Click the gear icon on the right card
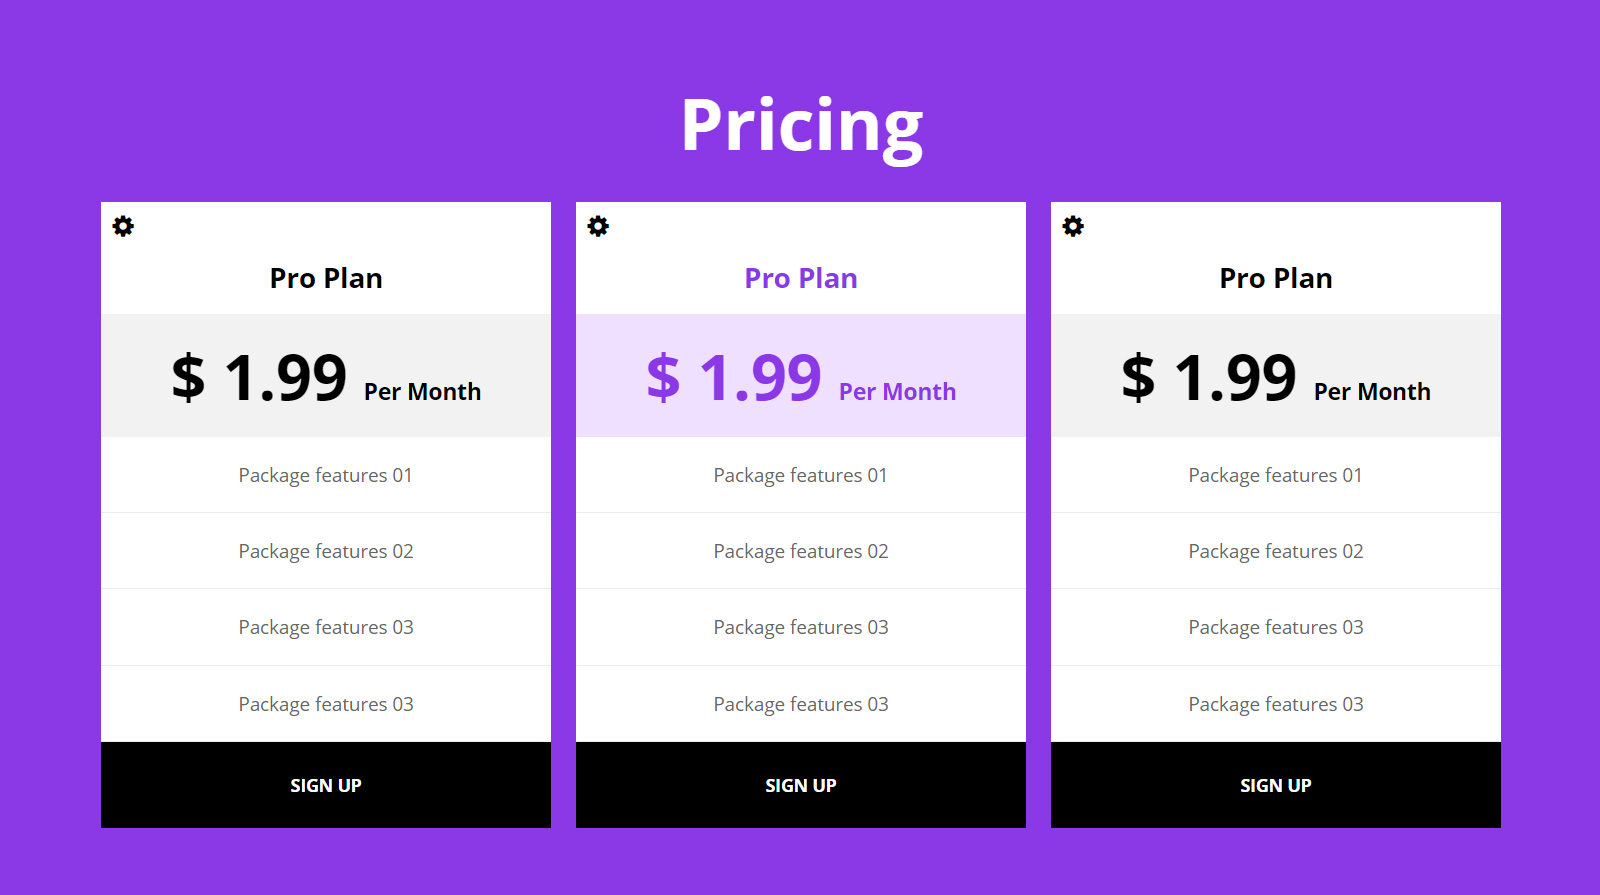The height and width of the screenshot is (895, 1600). [1073, 226]
